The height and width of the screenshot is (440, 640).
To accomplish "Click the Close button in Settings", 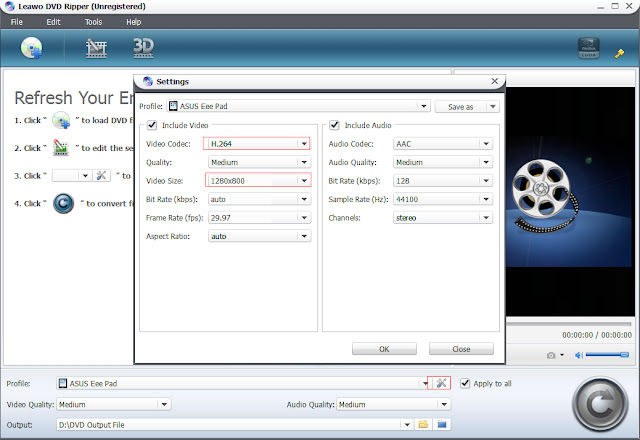I will click(x=461, y=349).
